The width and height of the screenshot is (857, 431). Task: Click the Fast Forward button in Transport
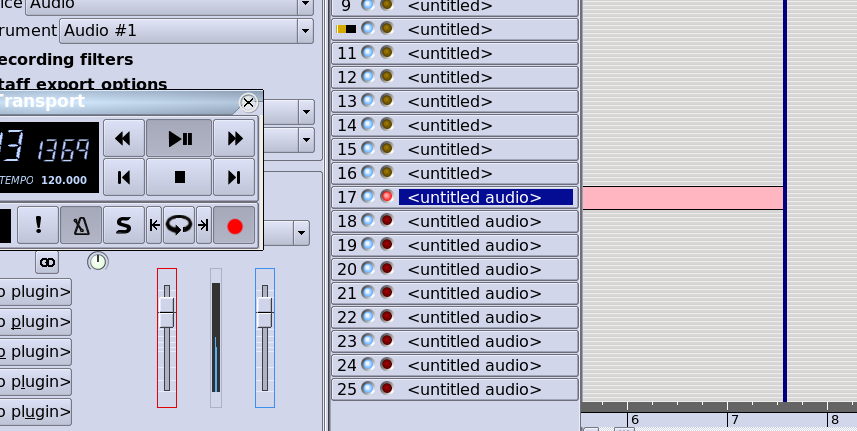coord(235,138)
